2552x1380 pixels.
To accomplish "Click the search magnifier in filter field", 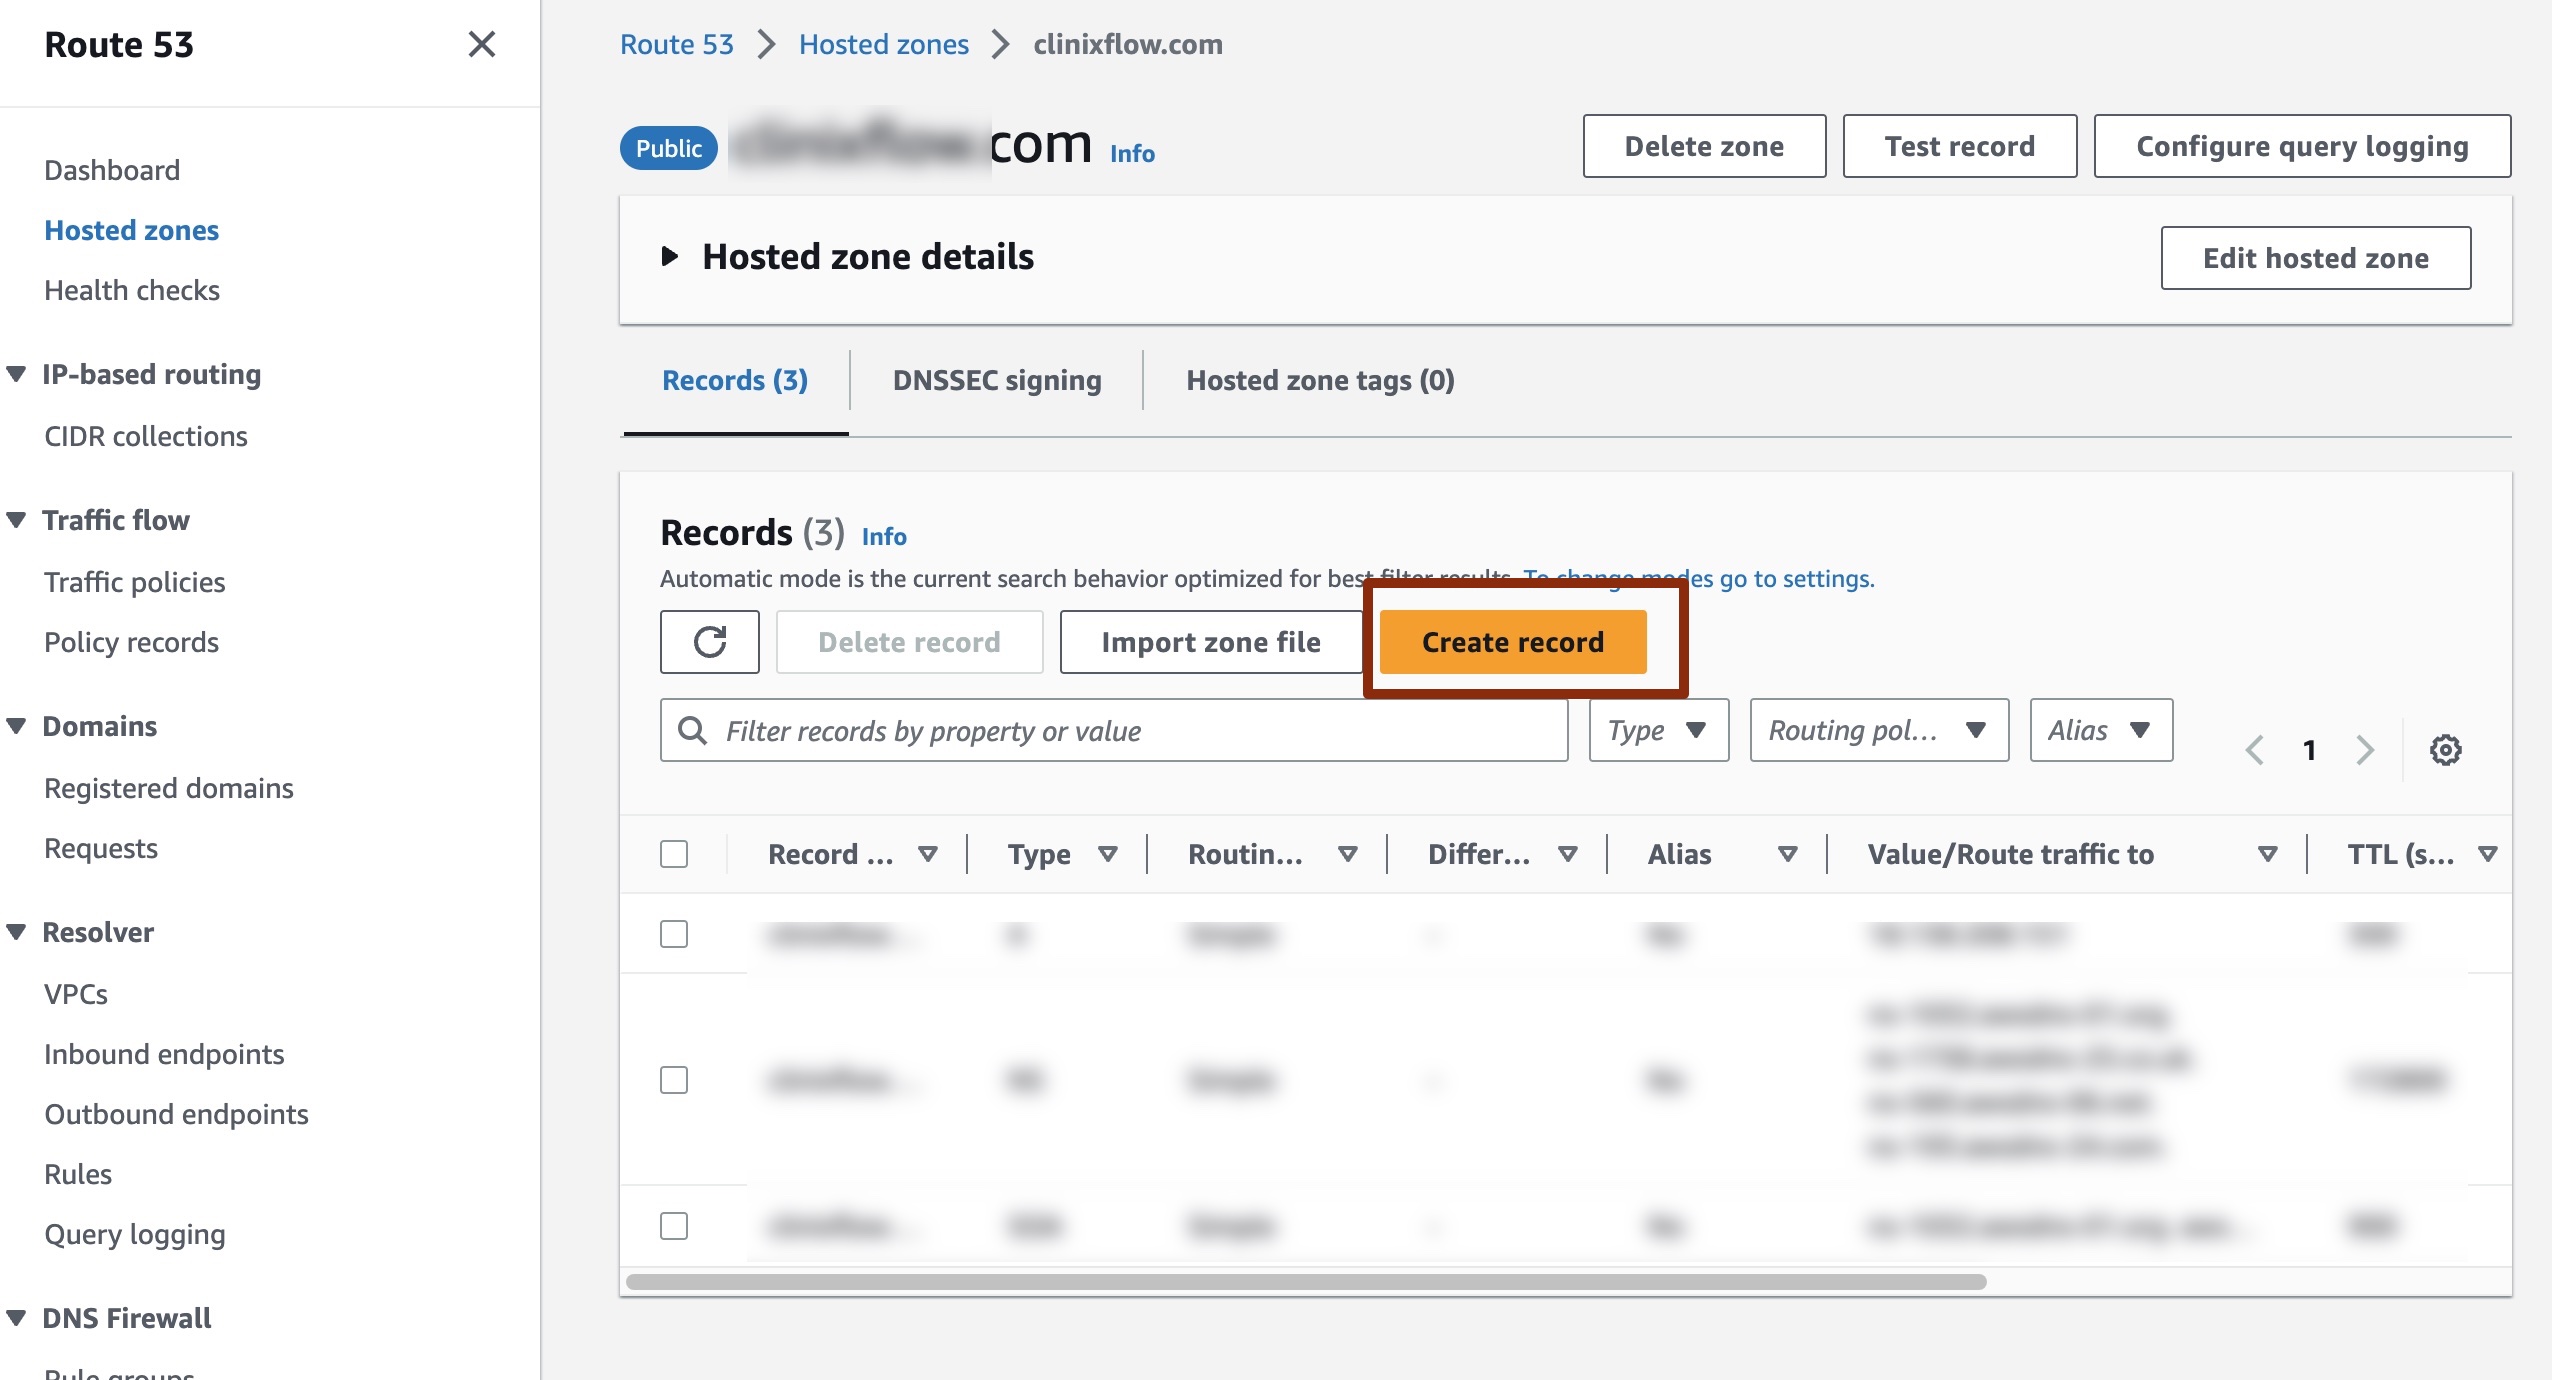I will coord(692,730).
